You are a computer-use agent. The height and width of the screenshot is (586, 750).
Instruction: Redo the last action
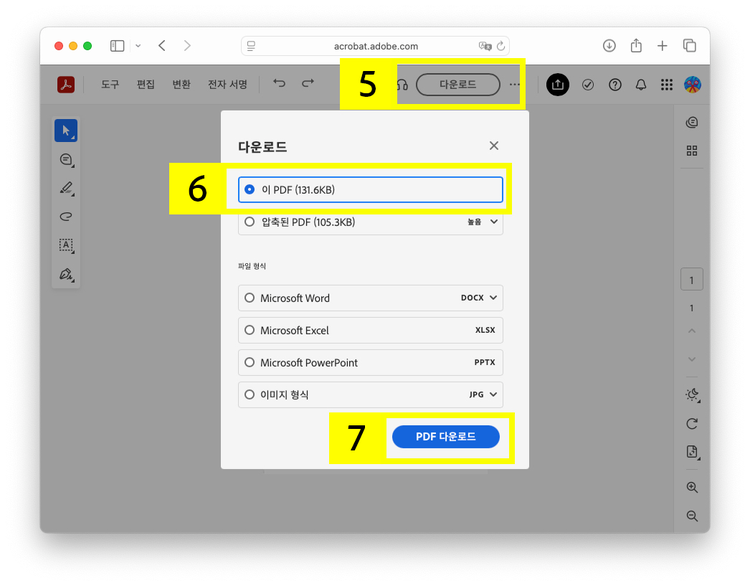pos(308,83)
